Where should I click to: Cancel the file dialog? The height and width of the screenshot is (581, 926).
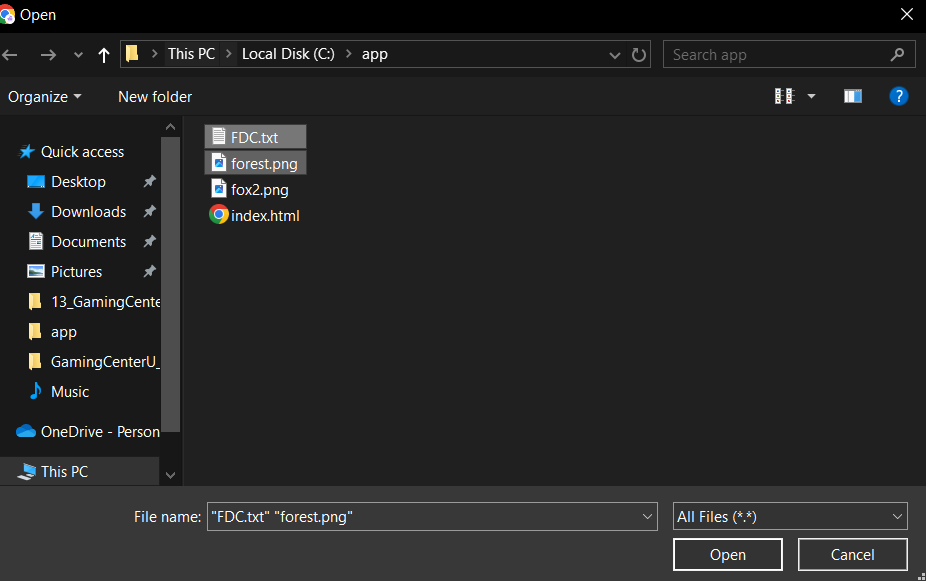852,554
